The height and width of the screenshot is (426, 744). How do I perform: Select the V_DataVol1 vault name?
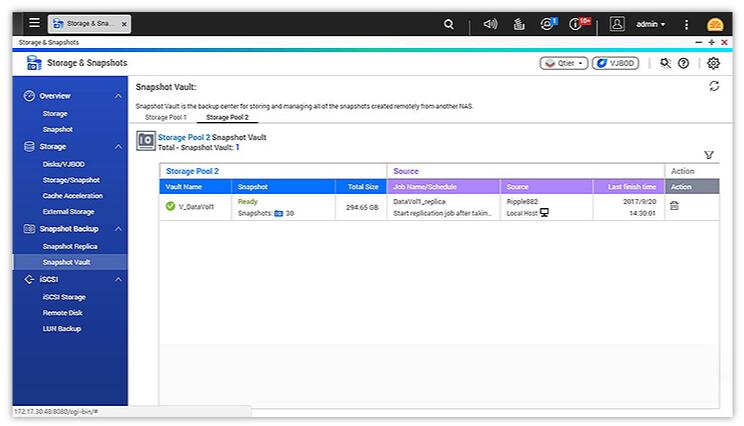(196, 207)
